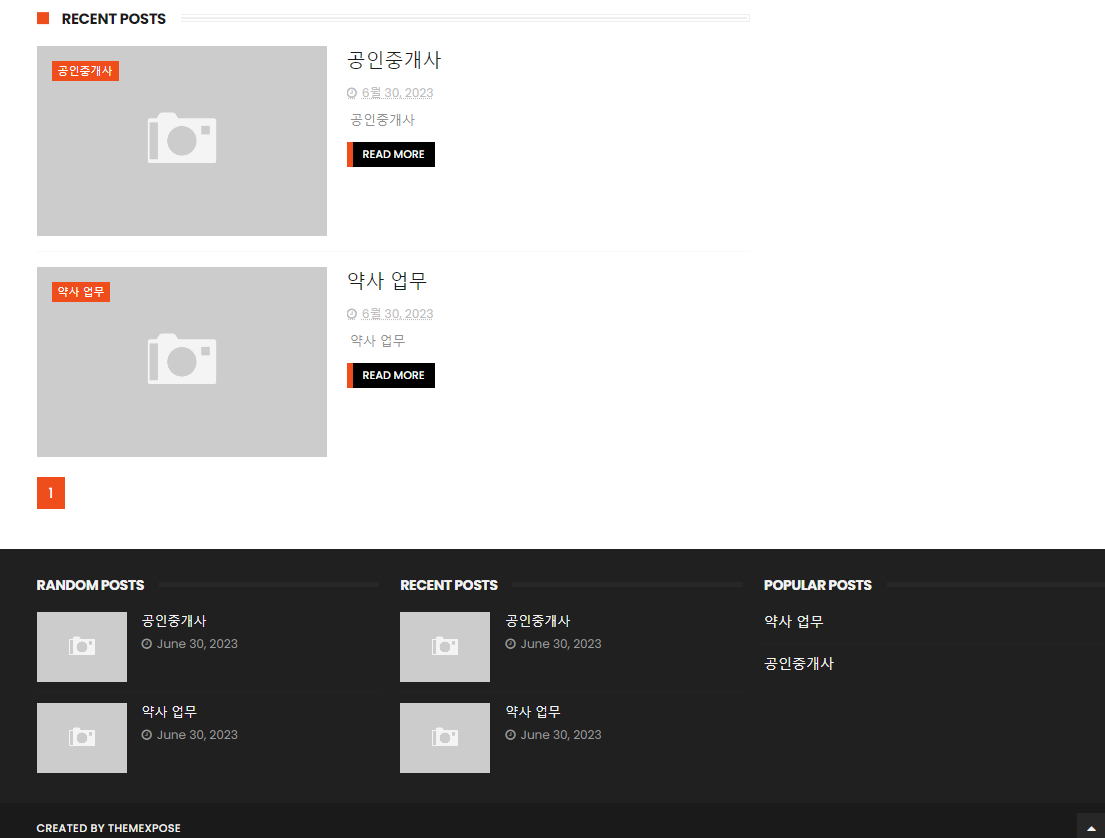The width and height of the screenshot is (1105, 838).
Task: Click the 6월 30, 2023 date under the 공인중개사 title
Action: (x=397, y=93)
